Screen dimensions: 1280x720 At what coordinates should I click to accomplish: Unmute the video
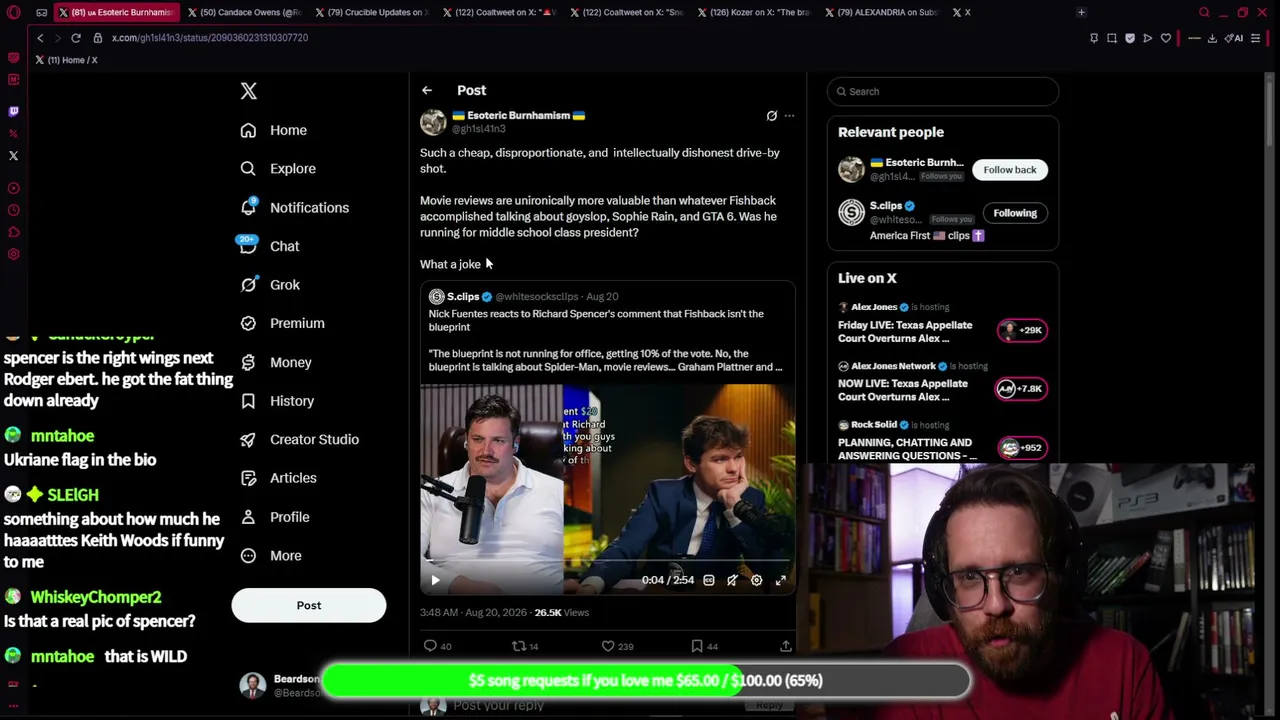coord(733,580)
